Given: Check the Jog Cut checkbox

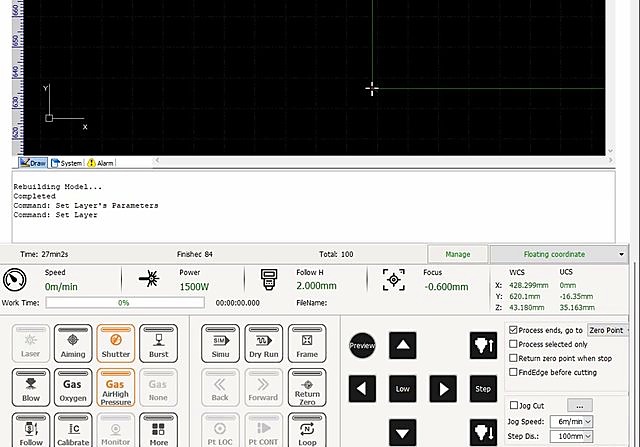Looking at the screenshot, I should point(514,405).
